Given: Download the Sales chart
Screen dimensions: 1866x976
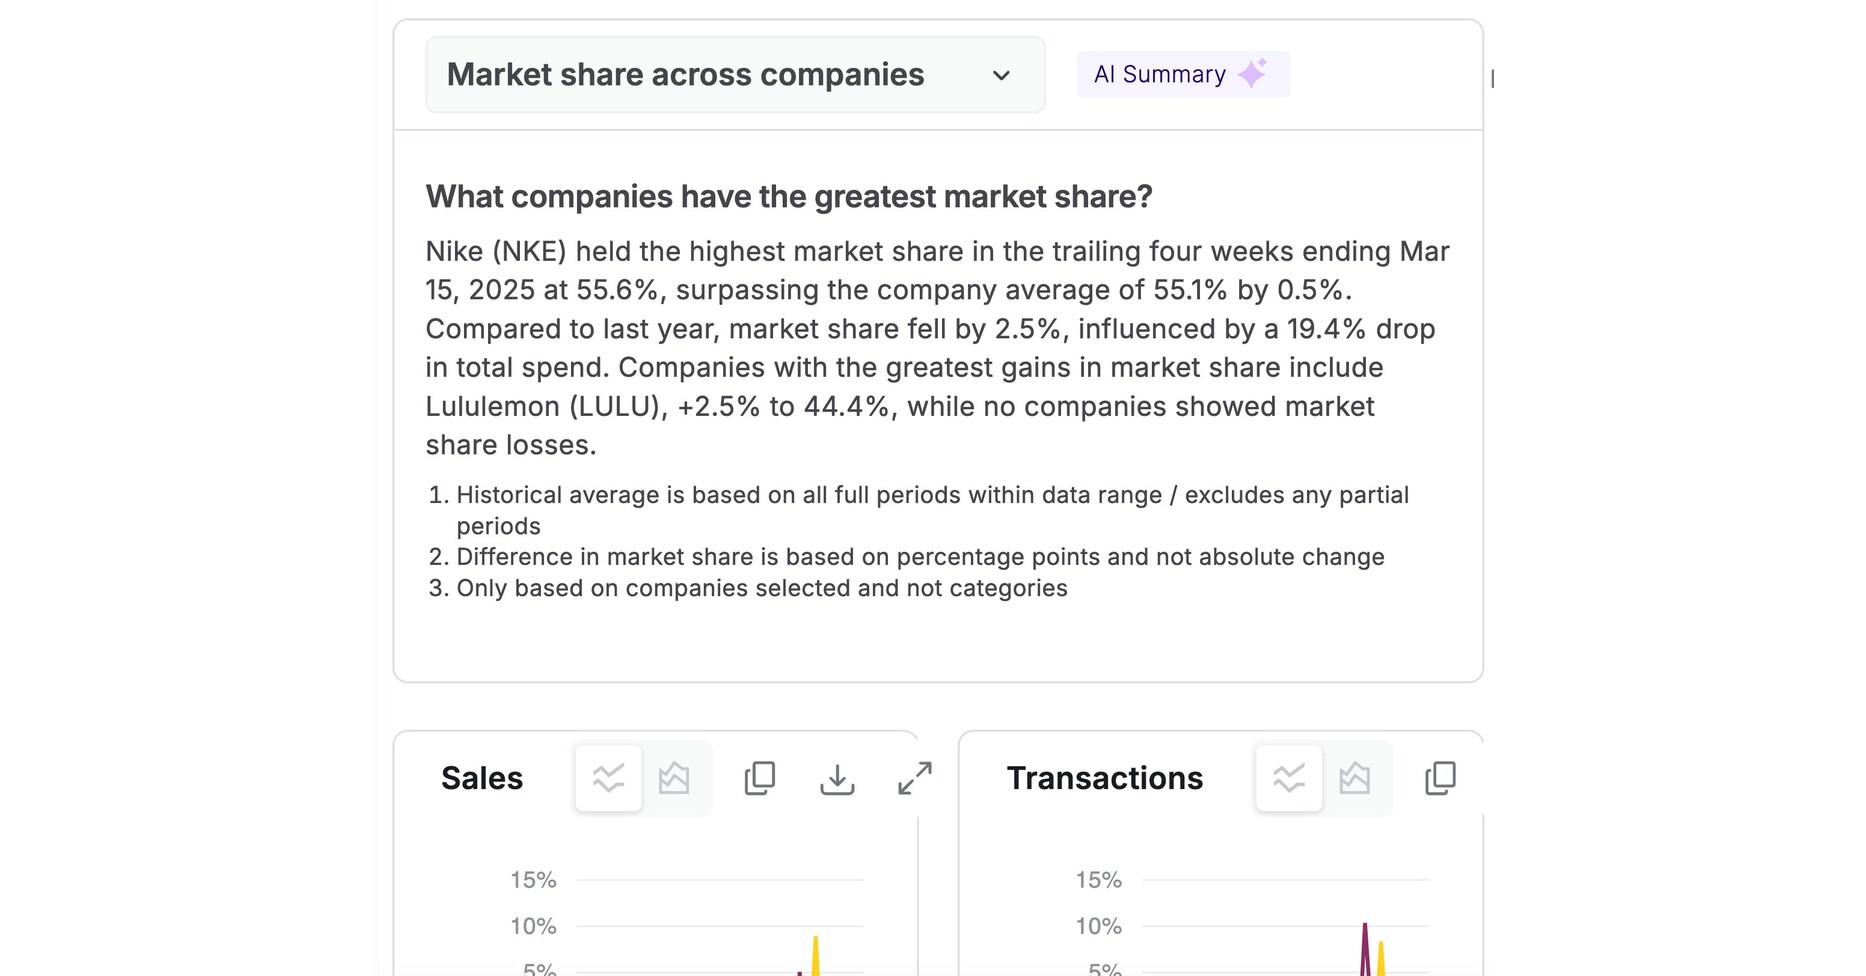Looking at the screenshot, I should coord(837,778).
